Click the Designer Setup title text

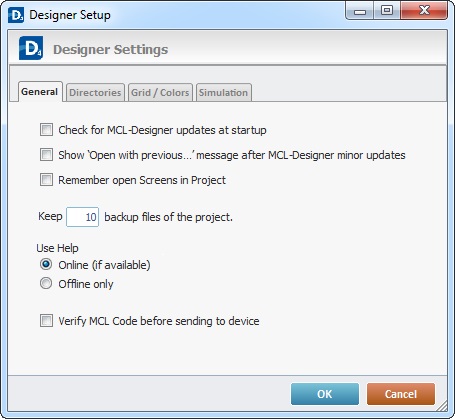(x=70, y=15)
